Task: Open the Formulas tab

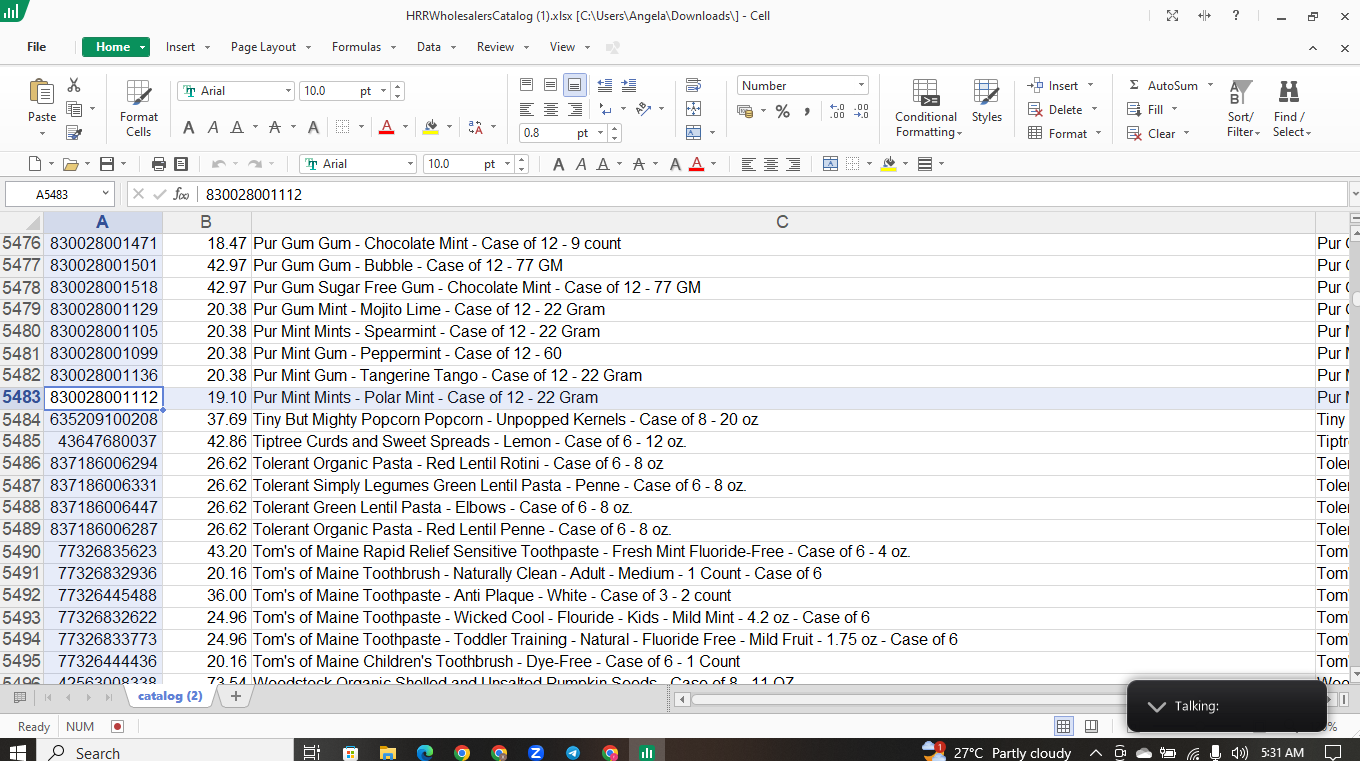Action: coord(357,47)
